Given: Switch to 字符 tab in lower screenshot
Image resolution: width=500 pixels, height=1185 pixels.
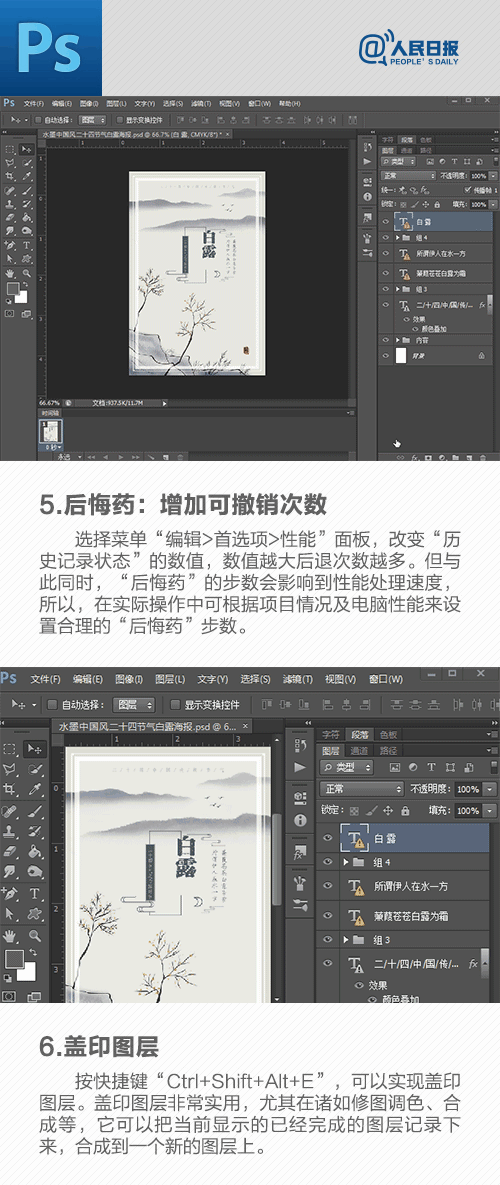Looking at the screenshot, I should (330, 734).
